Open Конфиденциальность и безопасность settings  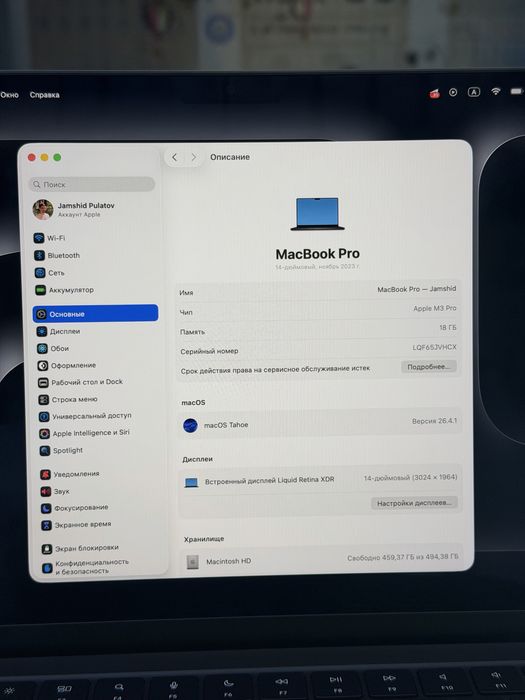86,567
